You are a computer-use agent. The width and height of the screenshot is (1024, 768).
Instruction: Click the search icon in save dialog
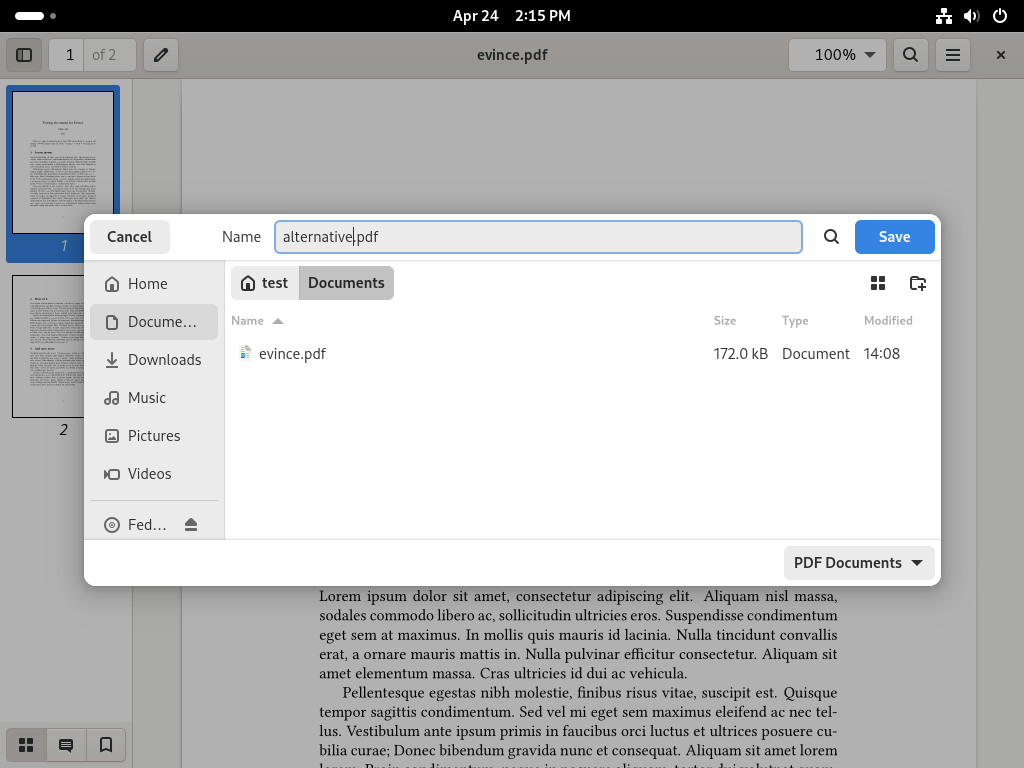click(831, 237)
